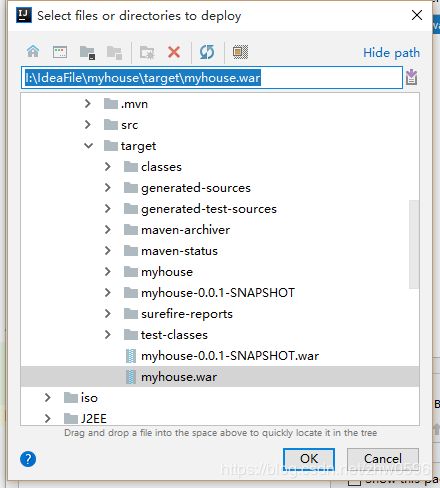Toggle show hidden files and directories
Screen dimensions: 440x488
pyautogui.click(x=240, y=52)
